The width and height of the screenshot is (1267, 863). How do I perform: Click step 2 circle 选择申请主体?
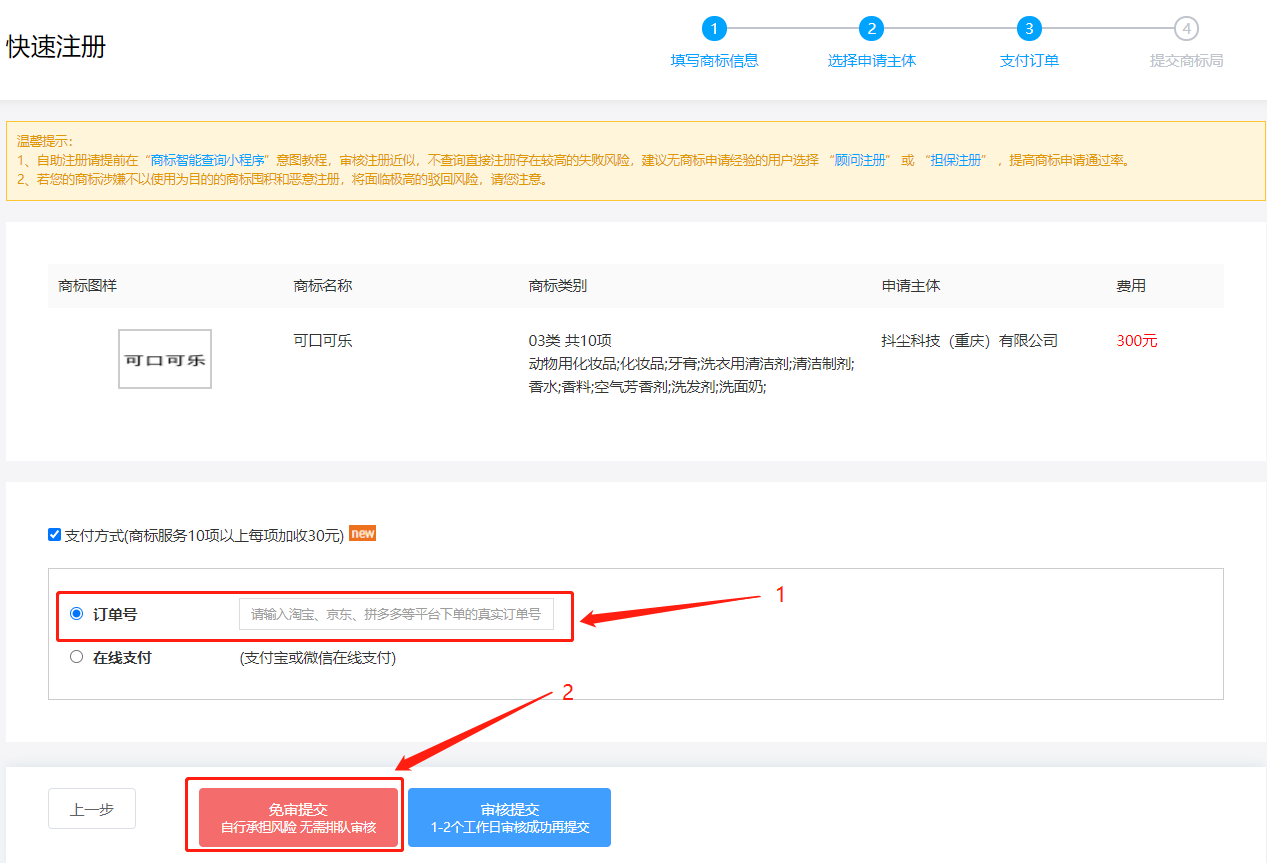[x=871, y=28]
